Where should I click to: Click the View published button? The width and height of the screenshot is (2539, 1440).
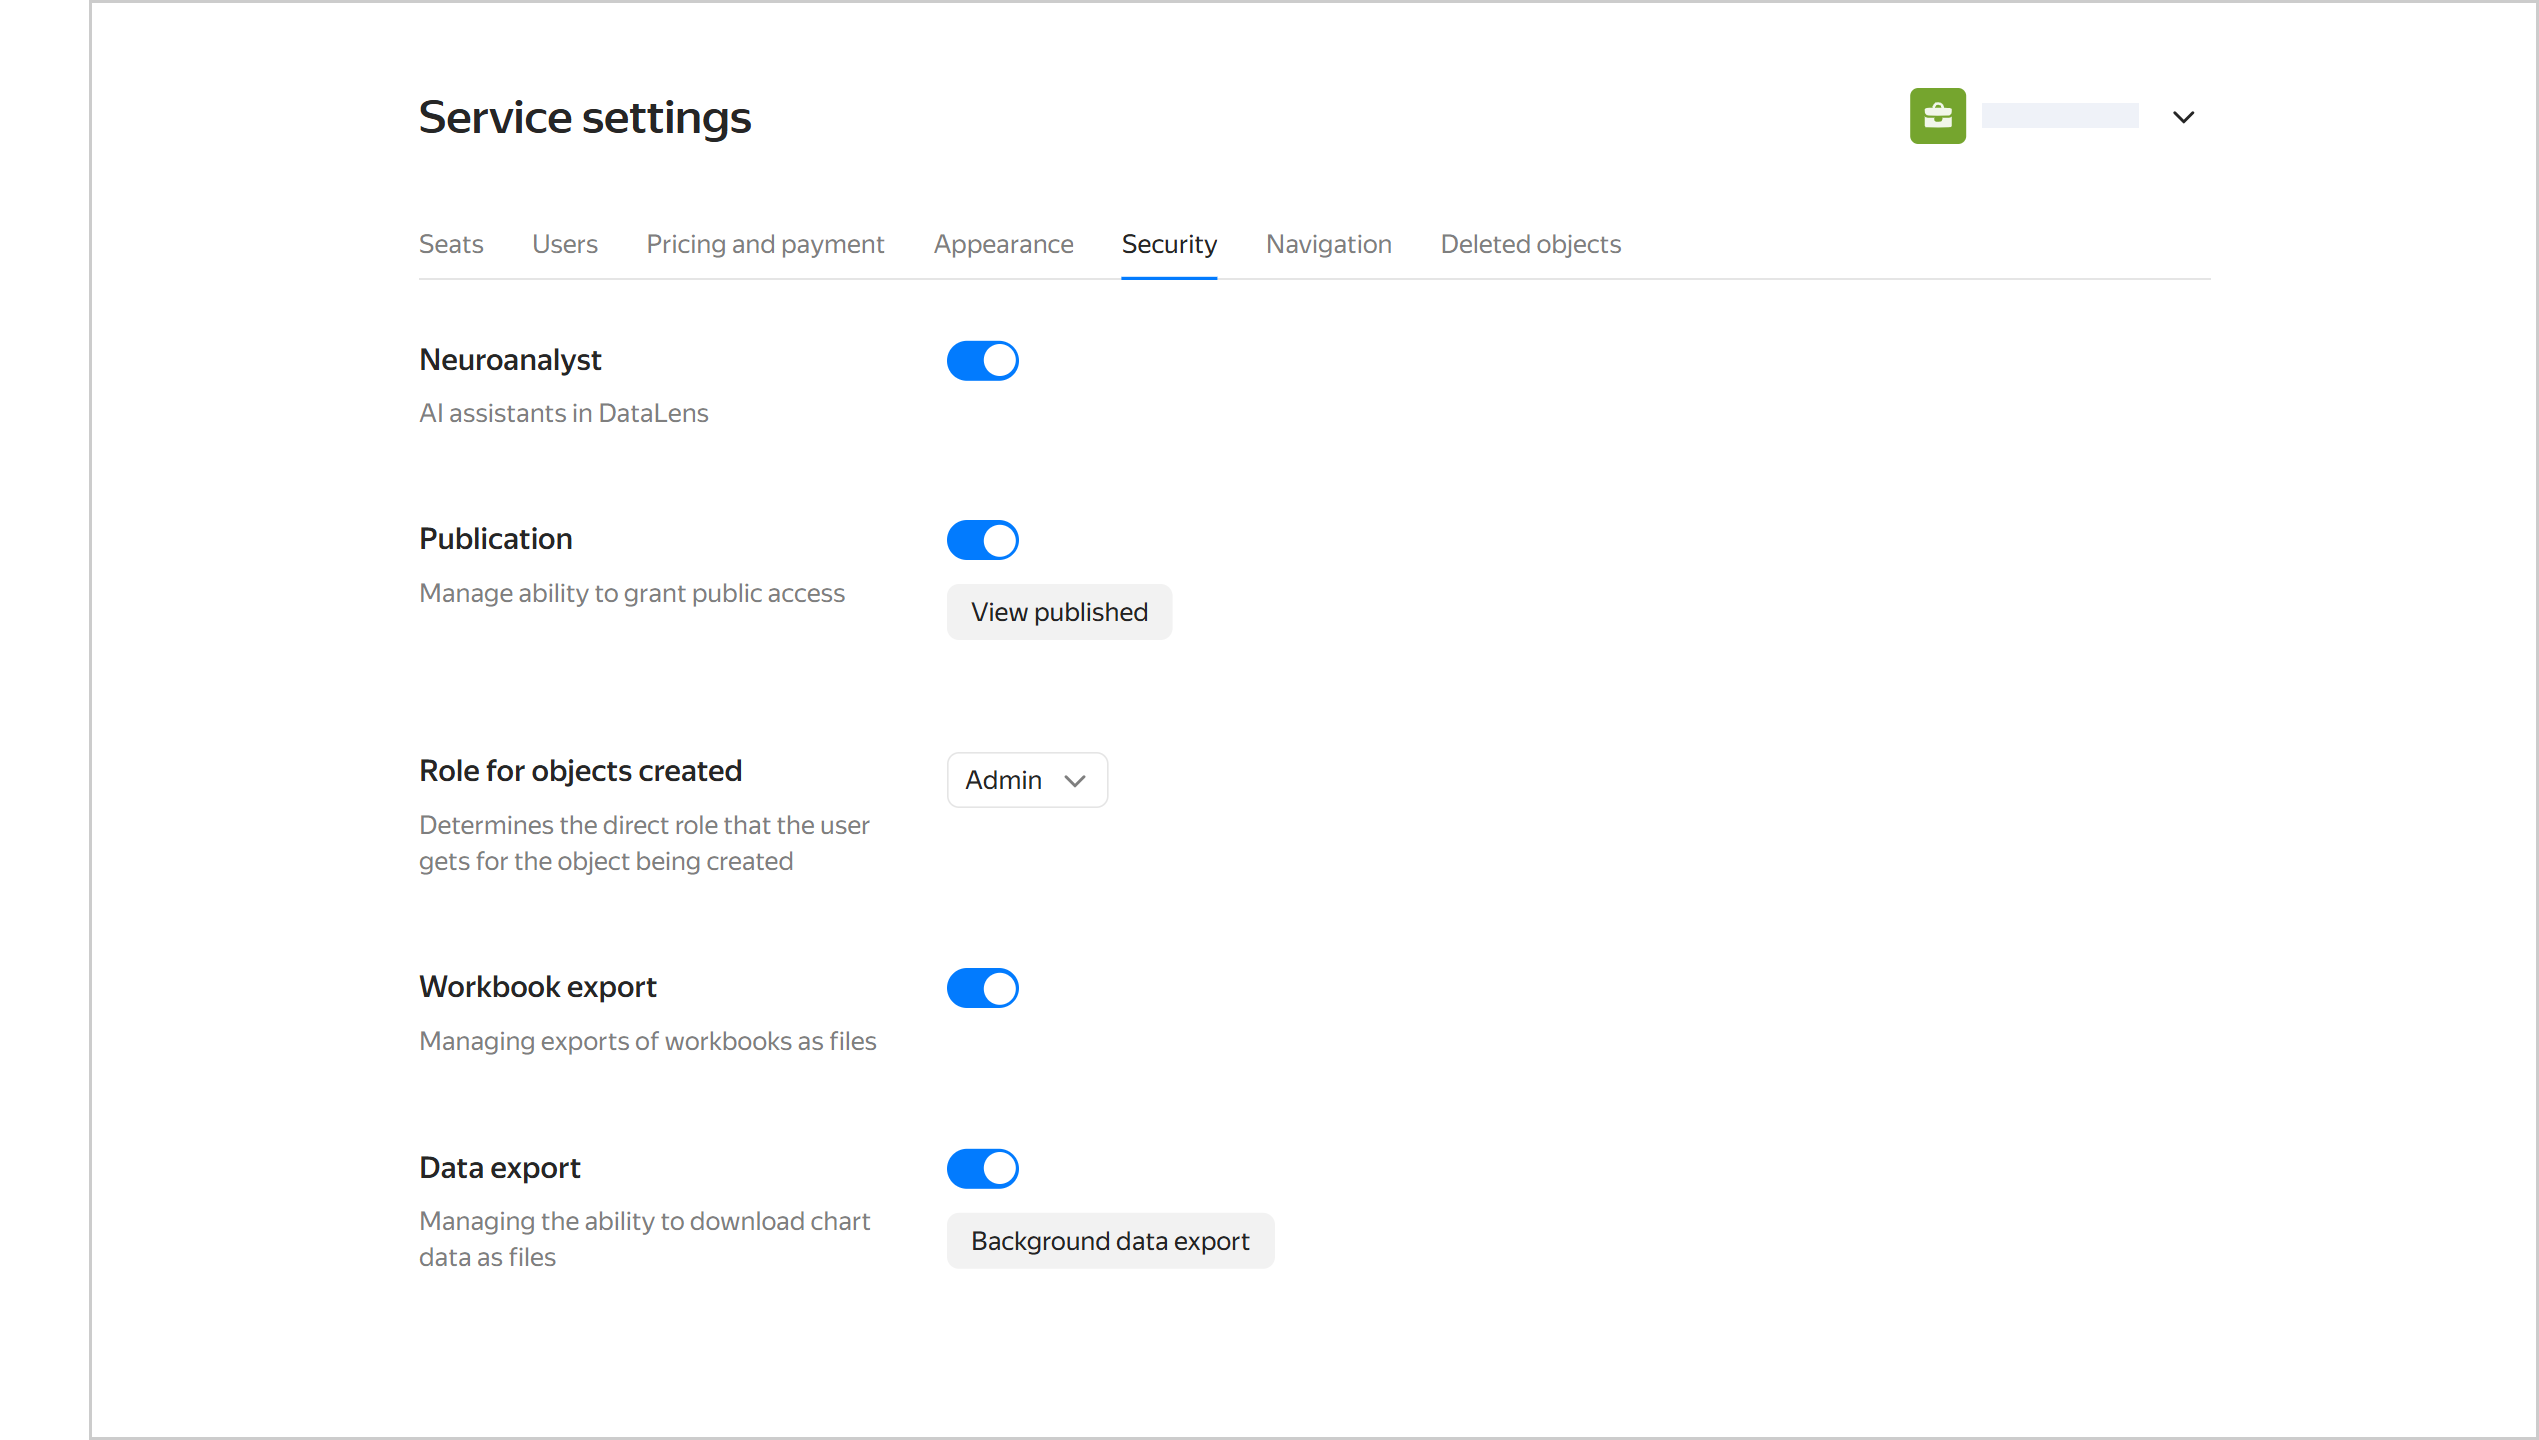(x=1059, y=612)
